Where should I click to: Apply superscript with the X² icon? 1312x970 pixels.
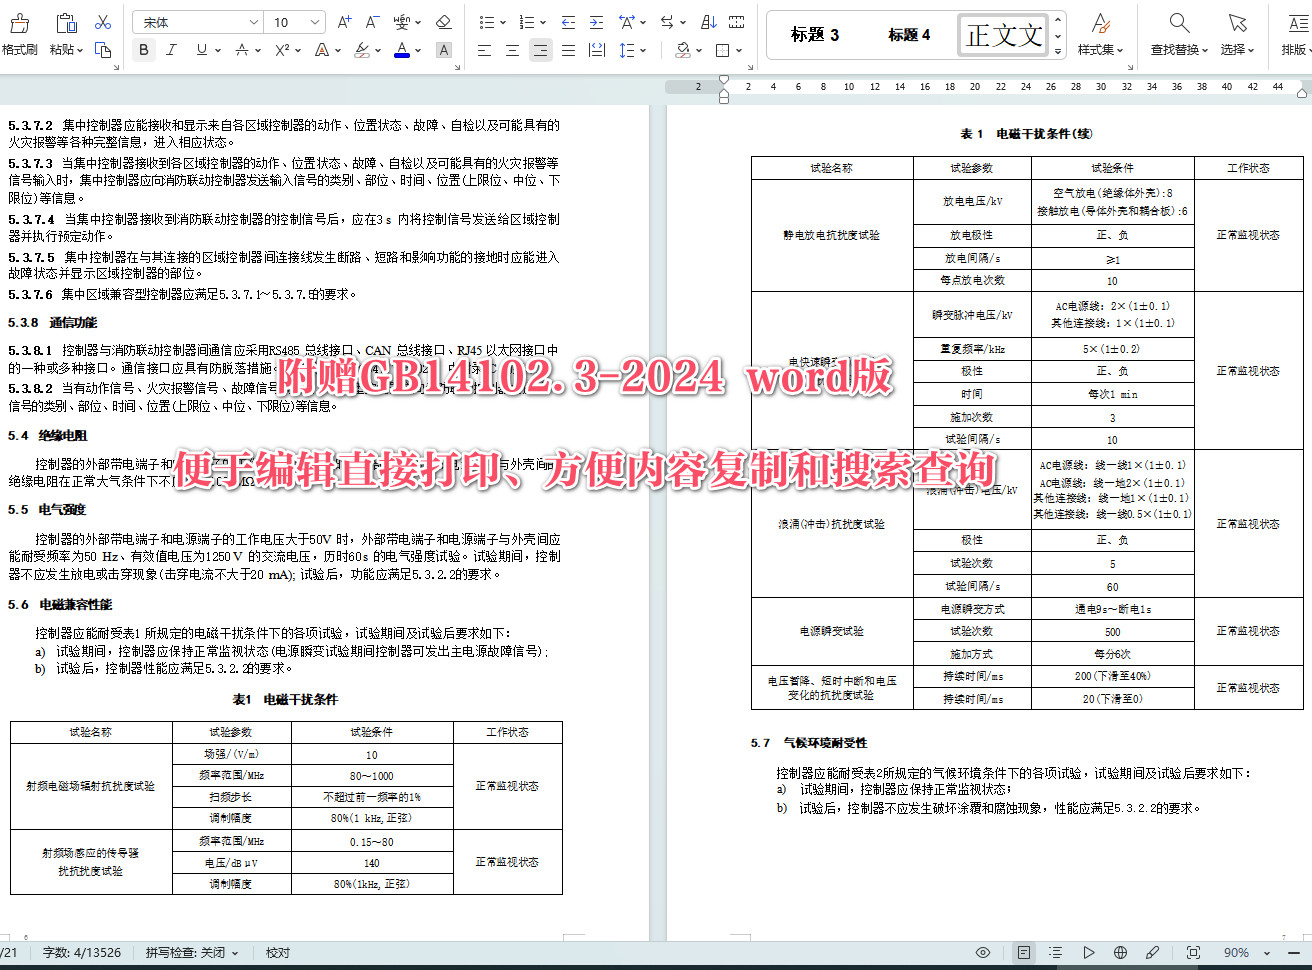281,50
